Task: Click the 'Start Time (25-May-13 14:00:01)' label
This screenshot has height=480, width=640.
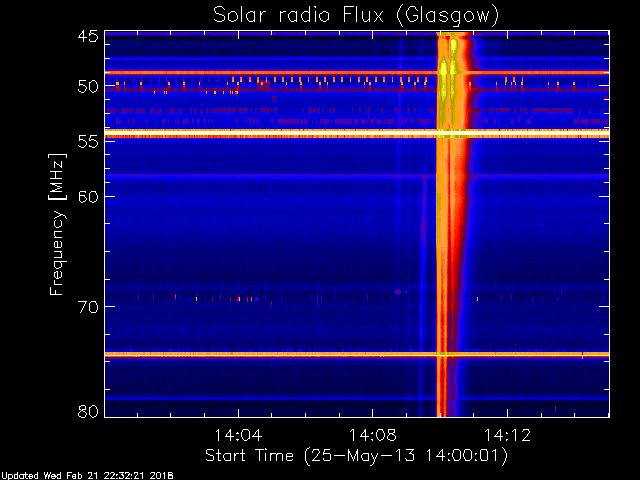Action: click(356, 456)
